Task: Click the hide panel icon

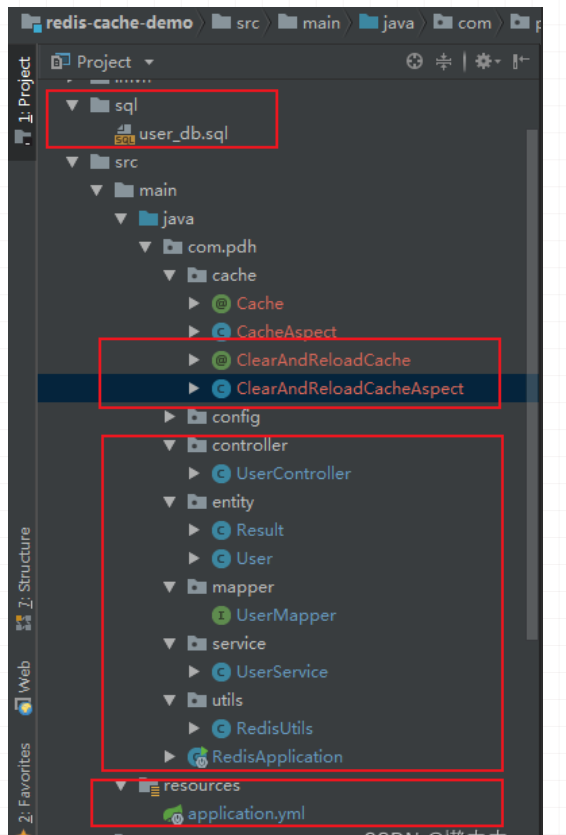Action: [x=521, y=62]
